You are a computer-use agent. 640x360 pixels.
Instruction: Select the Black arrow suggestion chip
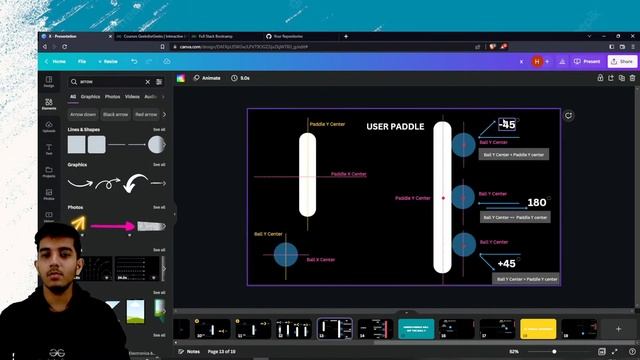(x=116, y=115)
